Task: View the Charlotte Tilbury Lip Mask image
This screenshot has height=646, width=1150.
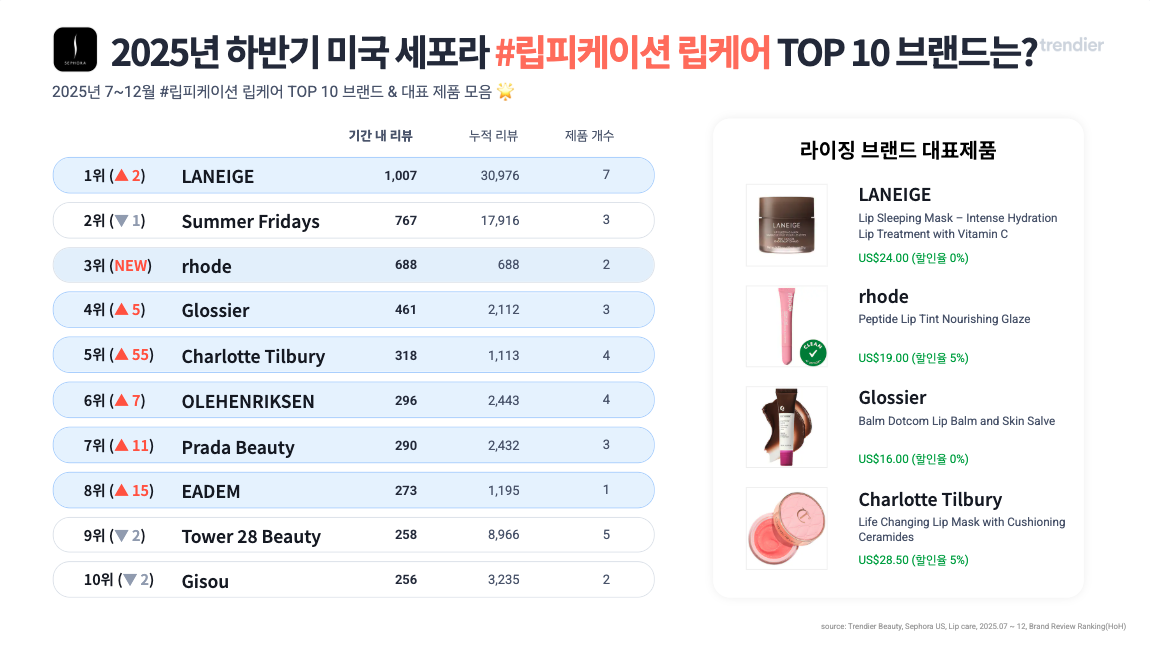Action: 786,528
